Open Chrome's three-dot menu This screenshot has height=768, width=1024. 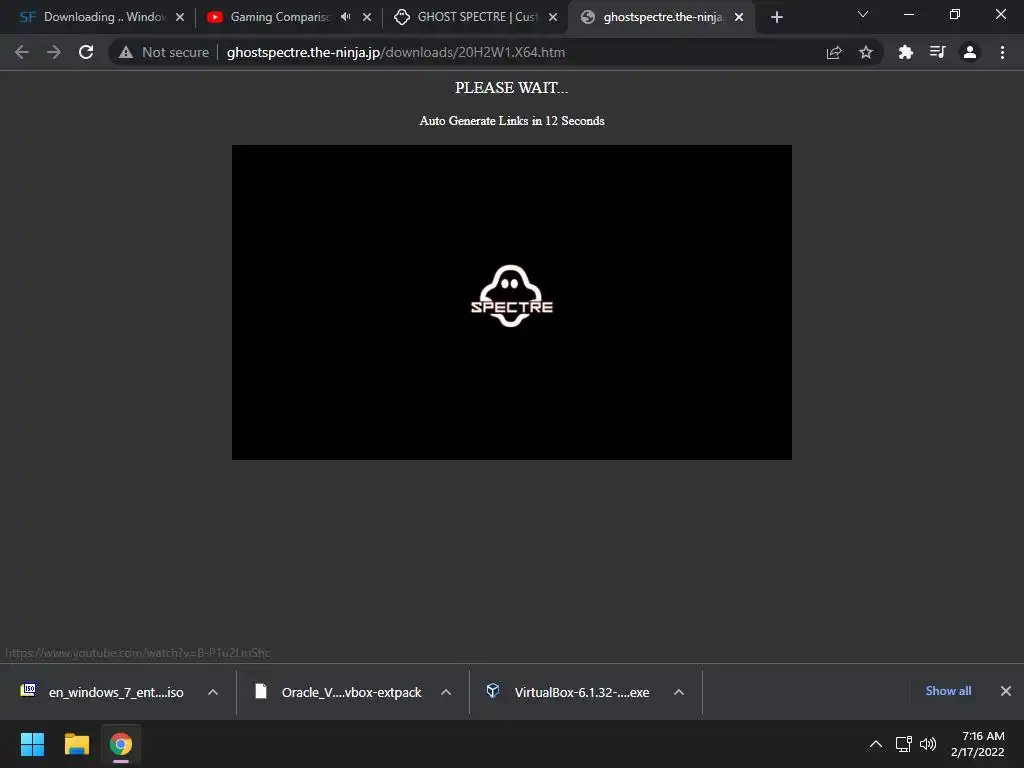tap(1002, 52)
